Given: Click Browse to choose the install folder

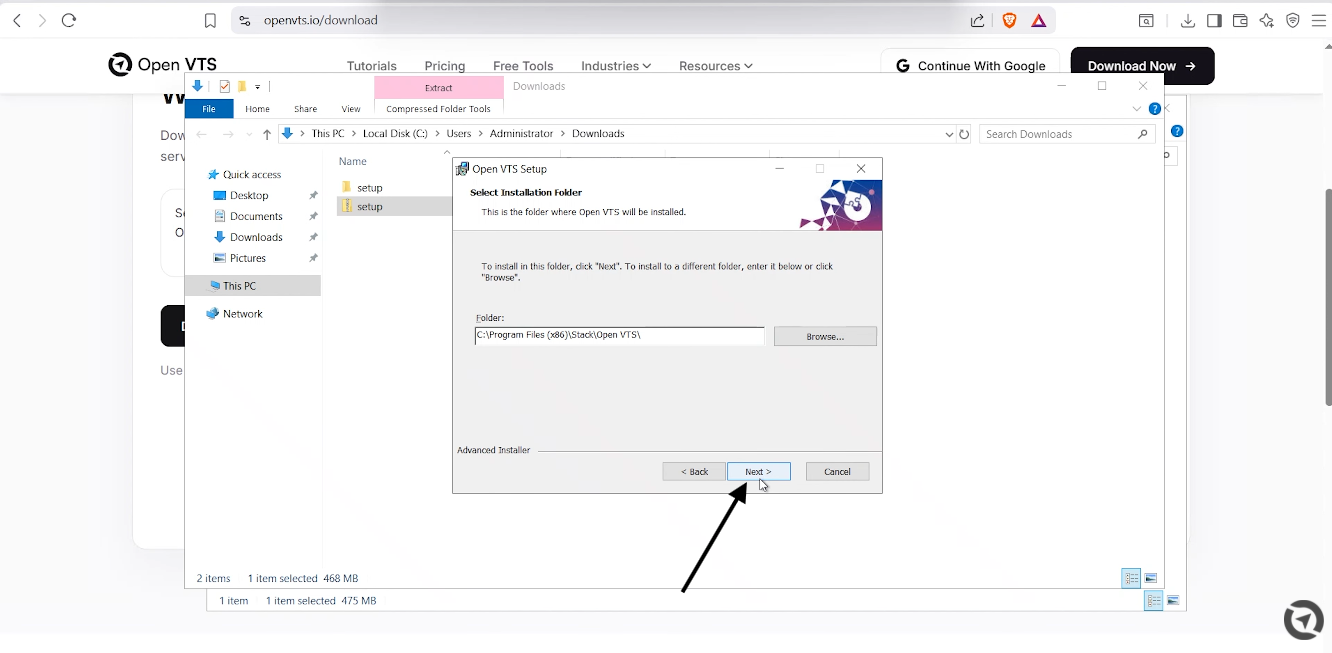Looking at the screenshot, I should point(825,336).
